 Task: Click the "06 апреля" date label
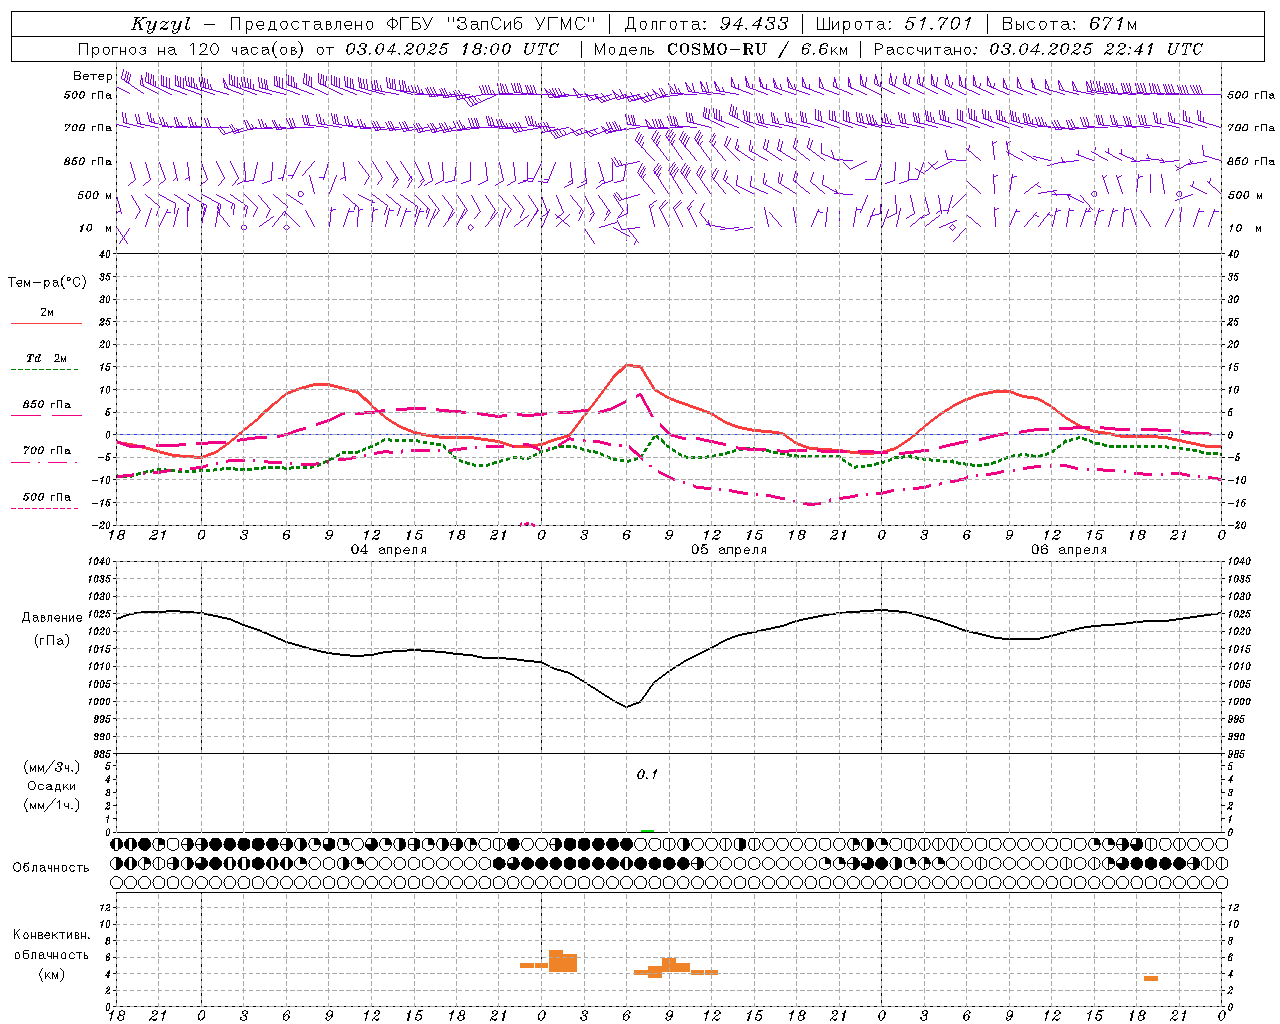pos(1069,550)
